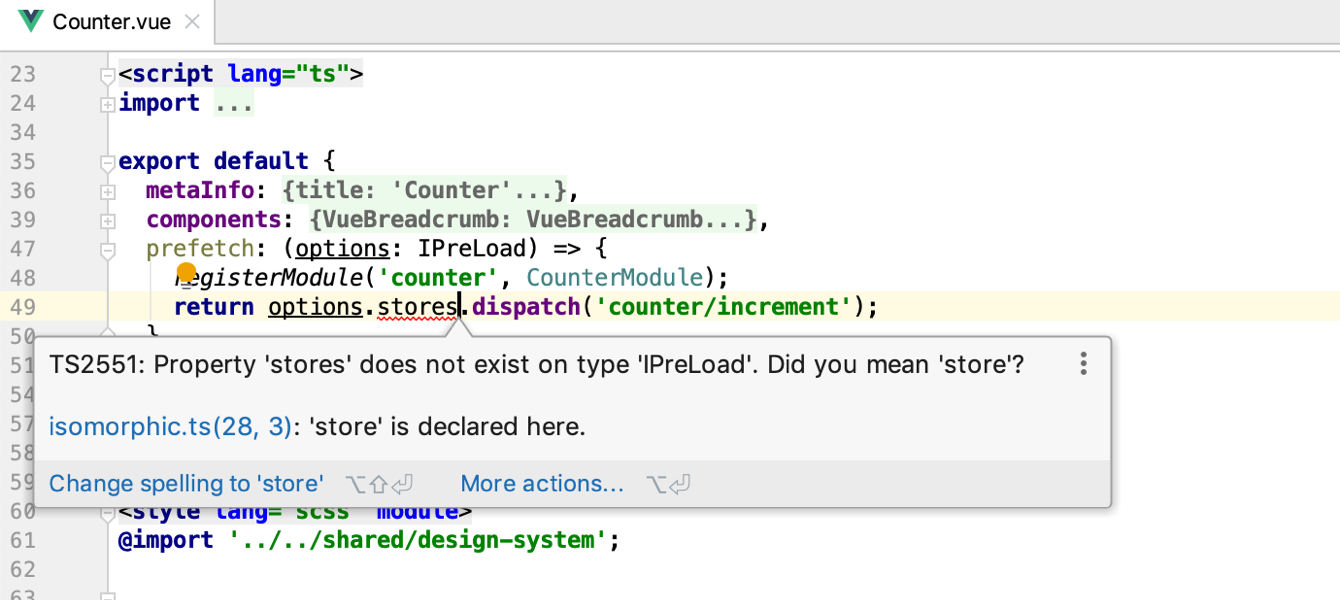Collapse the prefetch function at line 47

108,249
